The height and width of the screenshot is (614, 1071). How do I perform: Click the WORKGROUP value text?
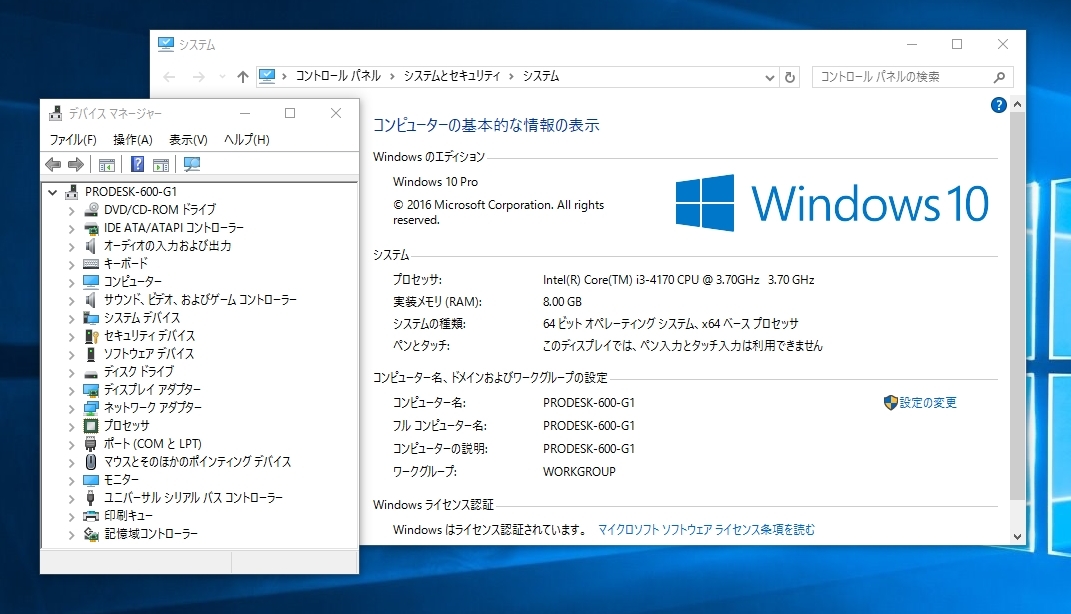(579, 471)
